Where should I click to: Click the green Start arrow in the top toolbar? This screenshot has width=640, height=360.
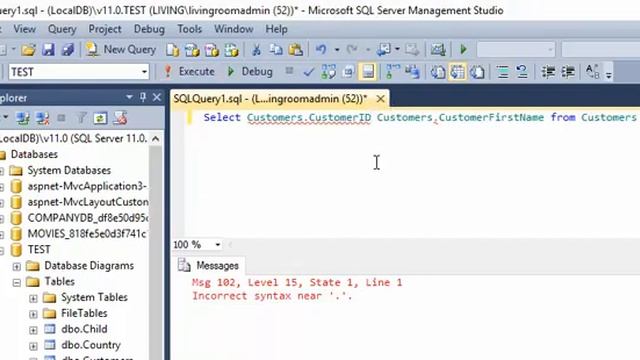[x=463, y=50]
